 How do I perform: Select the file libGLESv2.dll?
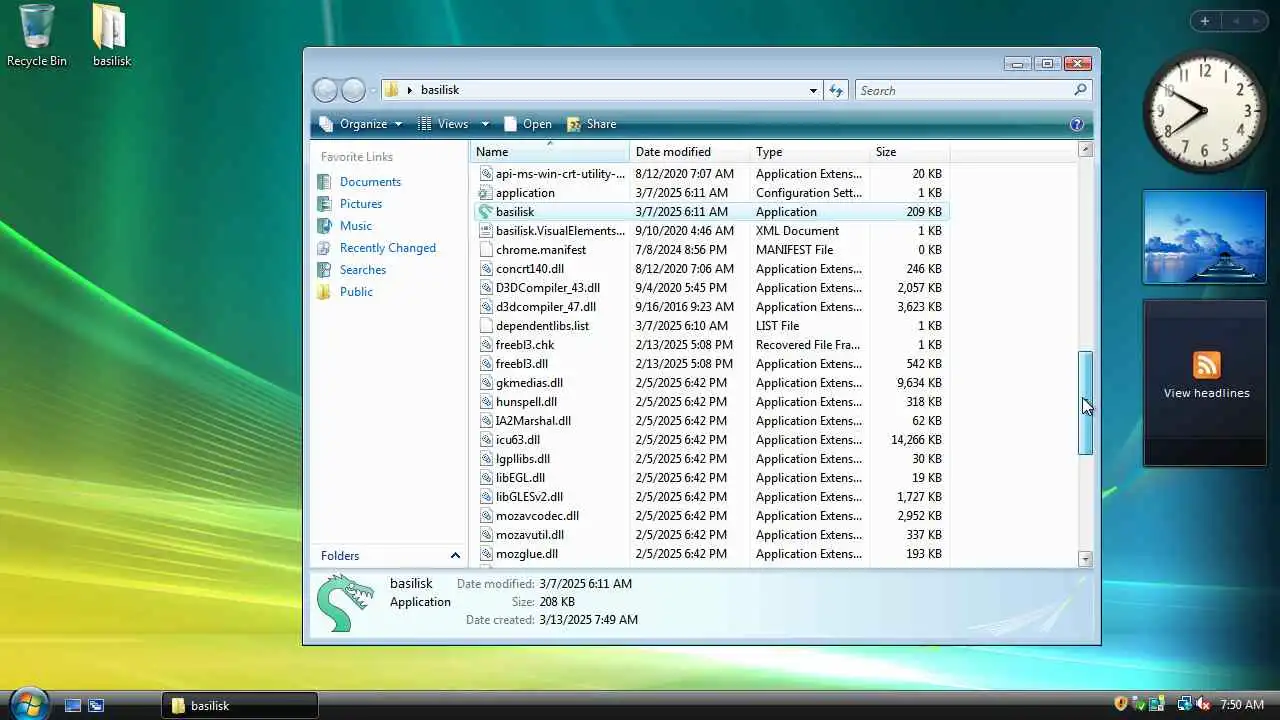click(x=529, y=497)
